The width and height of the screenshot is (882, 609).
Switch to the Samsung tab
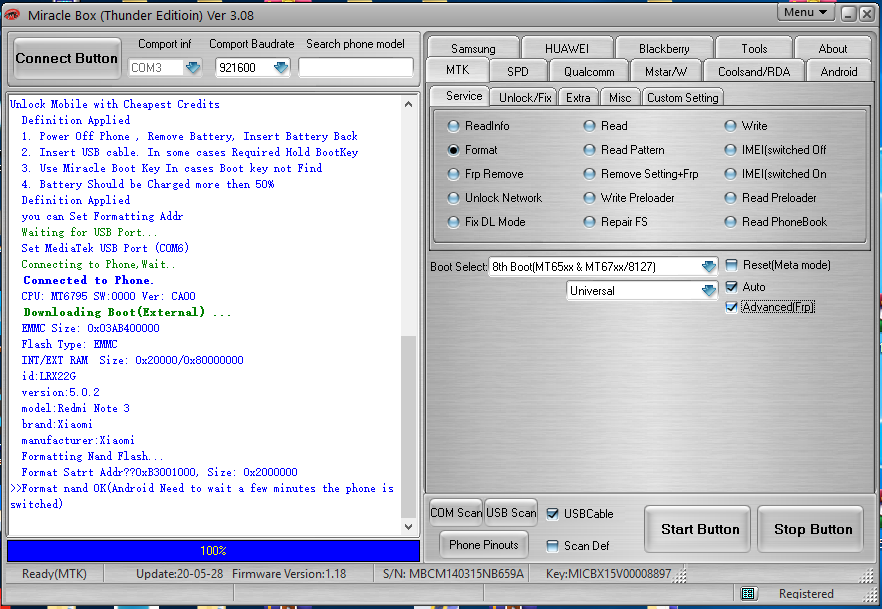point(473,48)
